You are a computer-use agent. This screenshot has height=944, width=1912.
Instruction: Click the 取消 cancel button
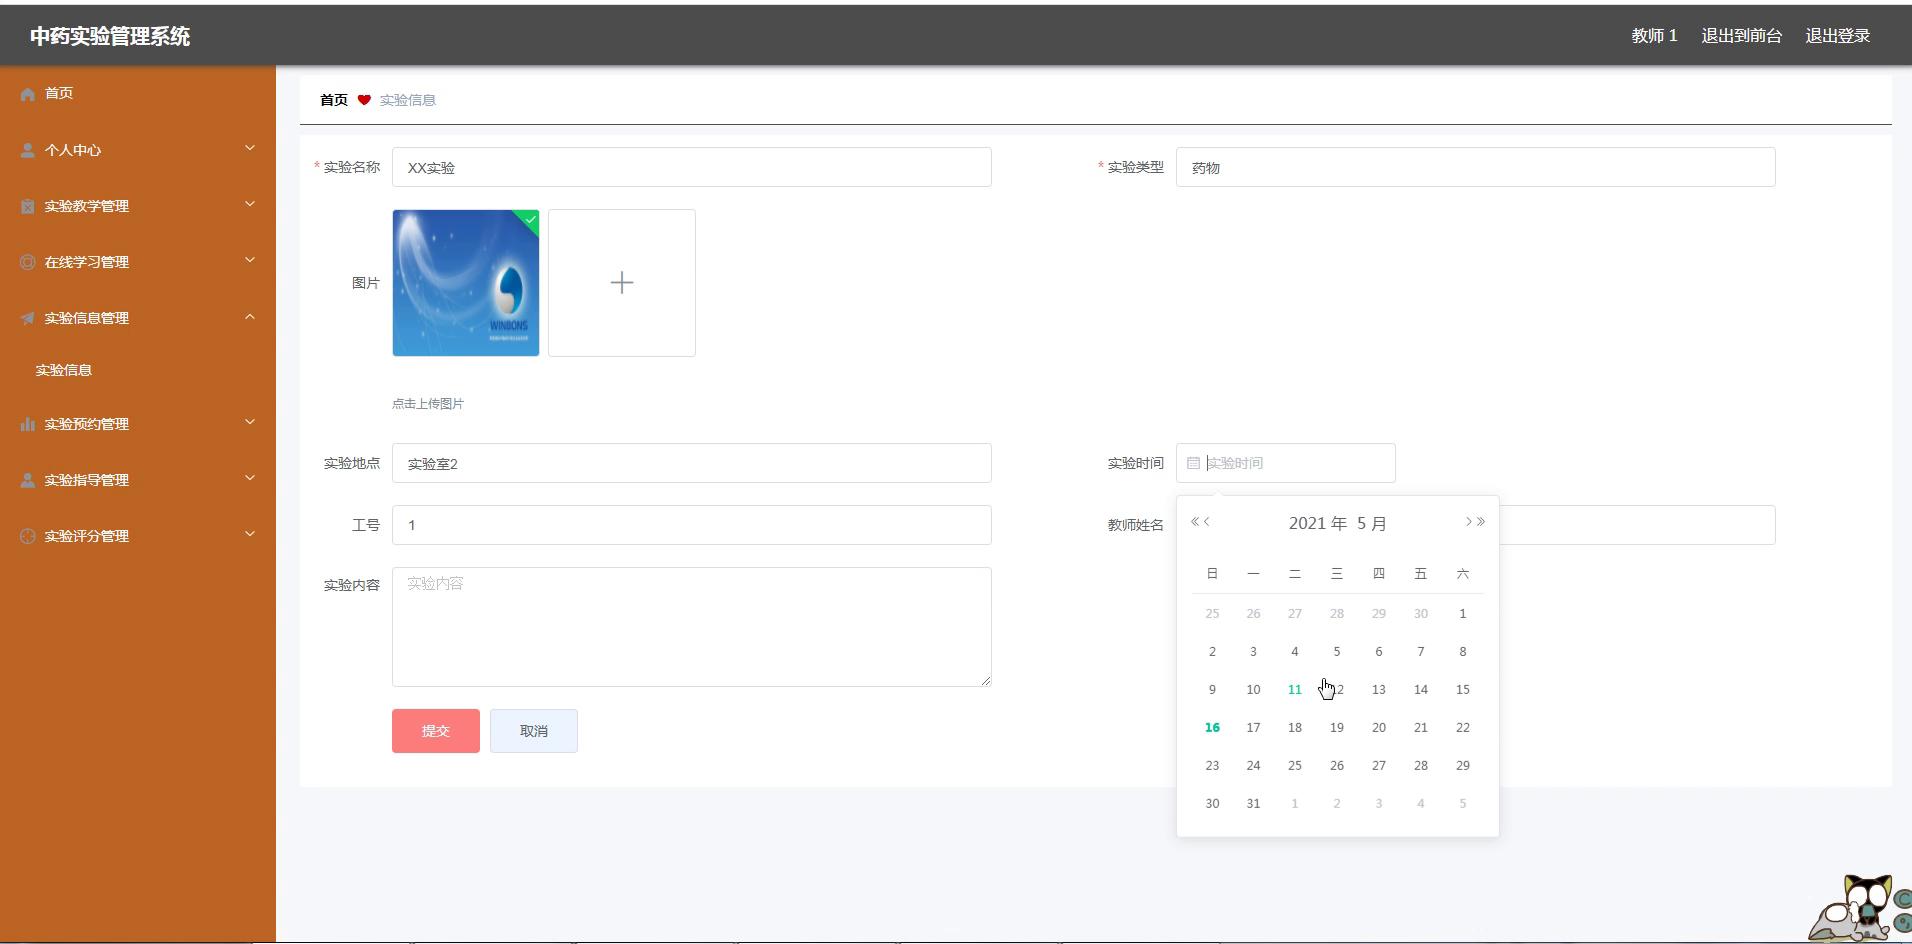click(533, 731)
